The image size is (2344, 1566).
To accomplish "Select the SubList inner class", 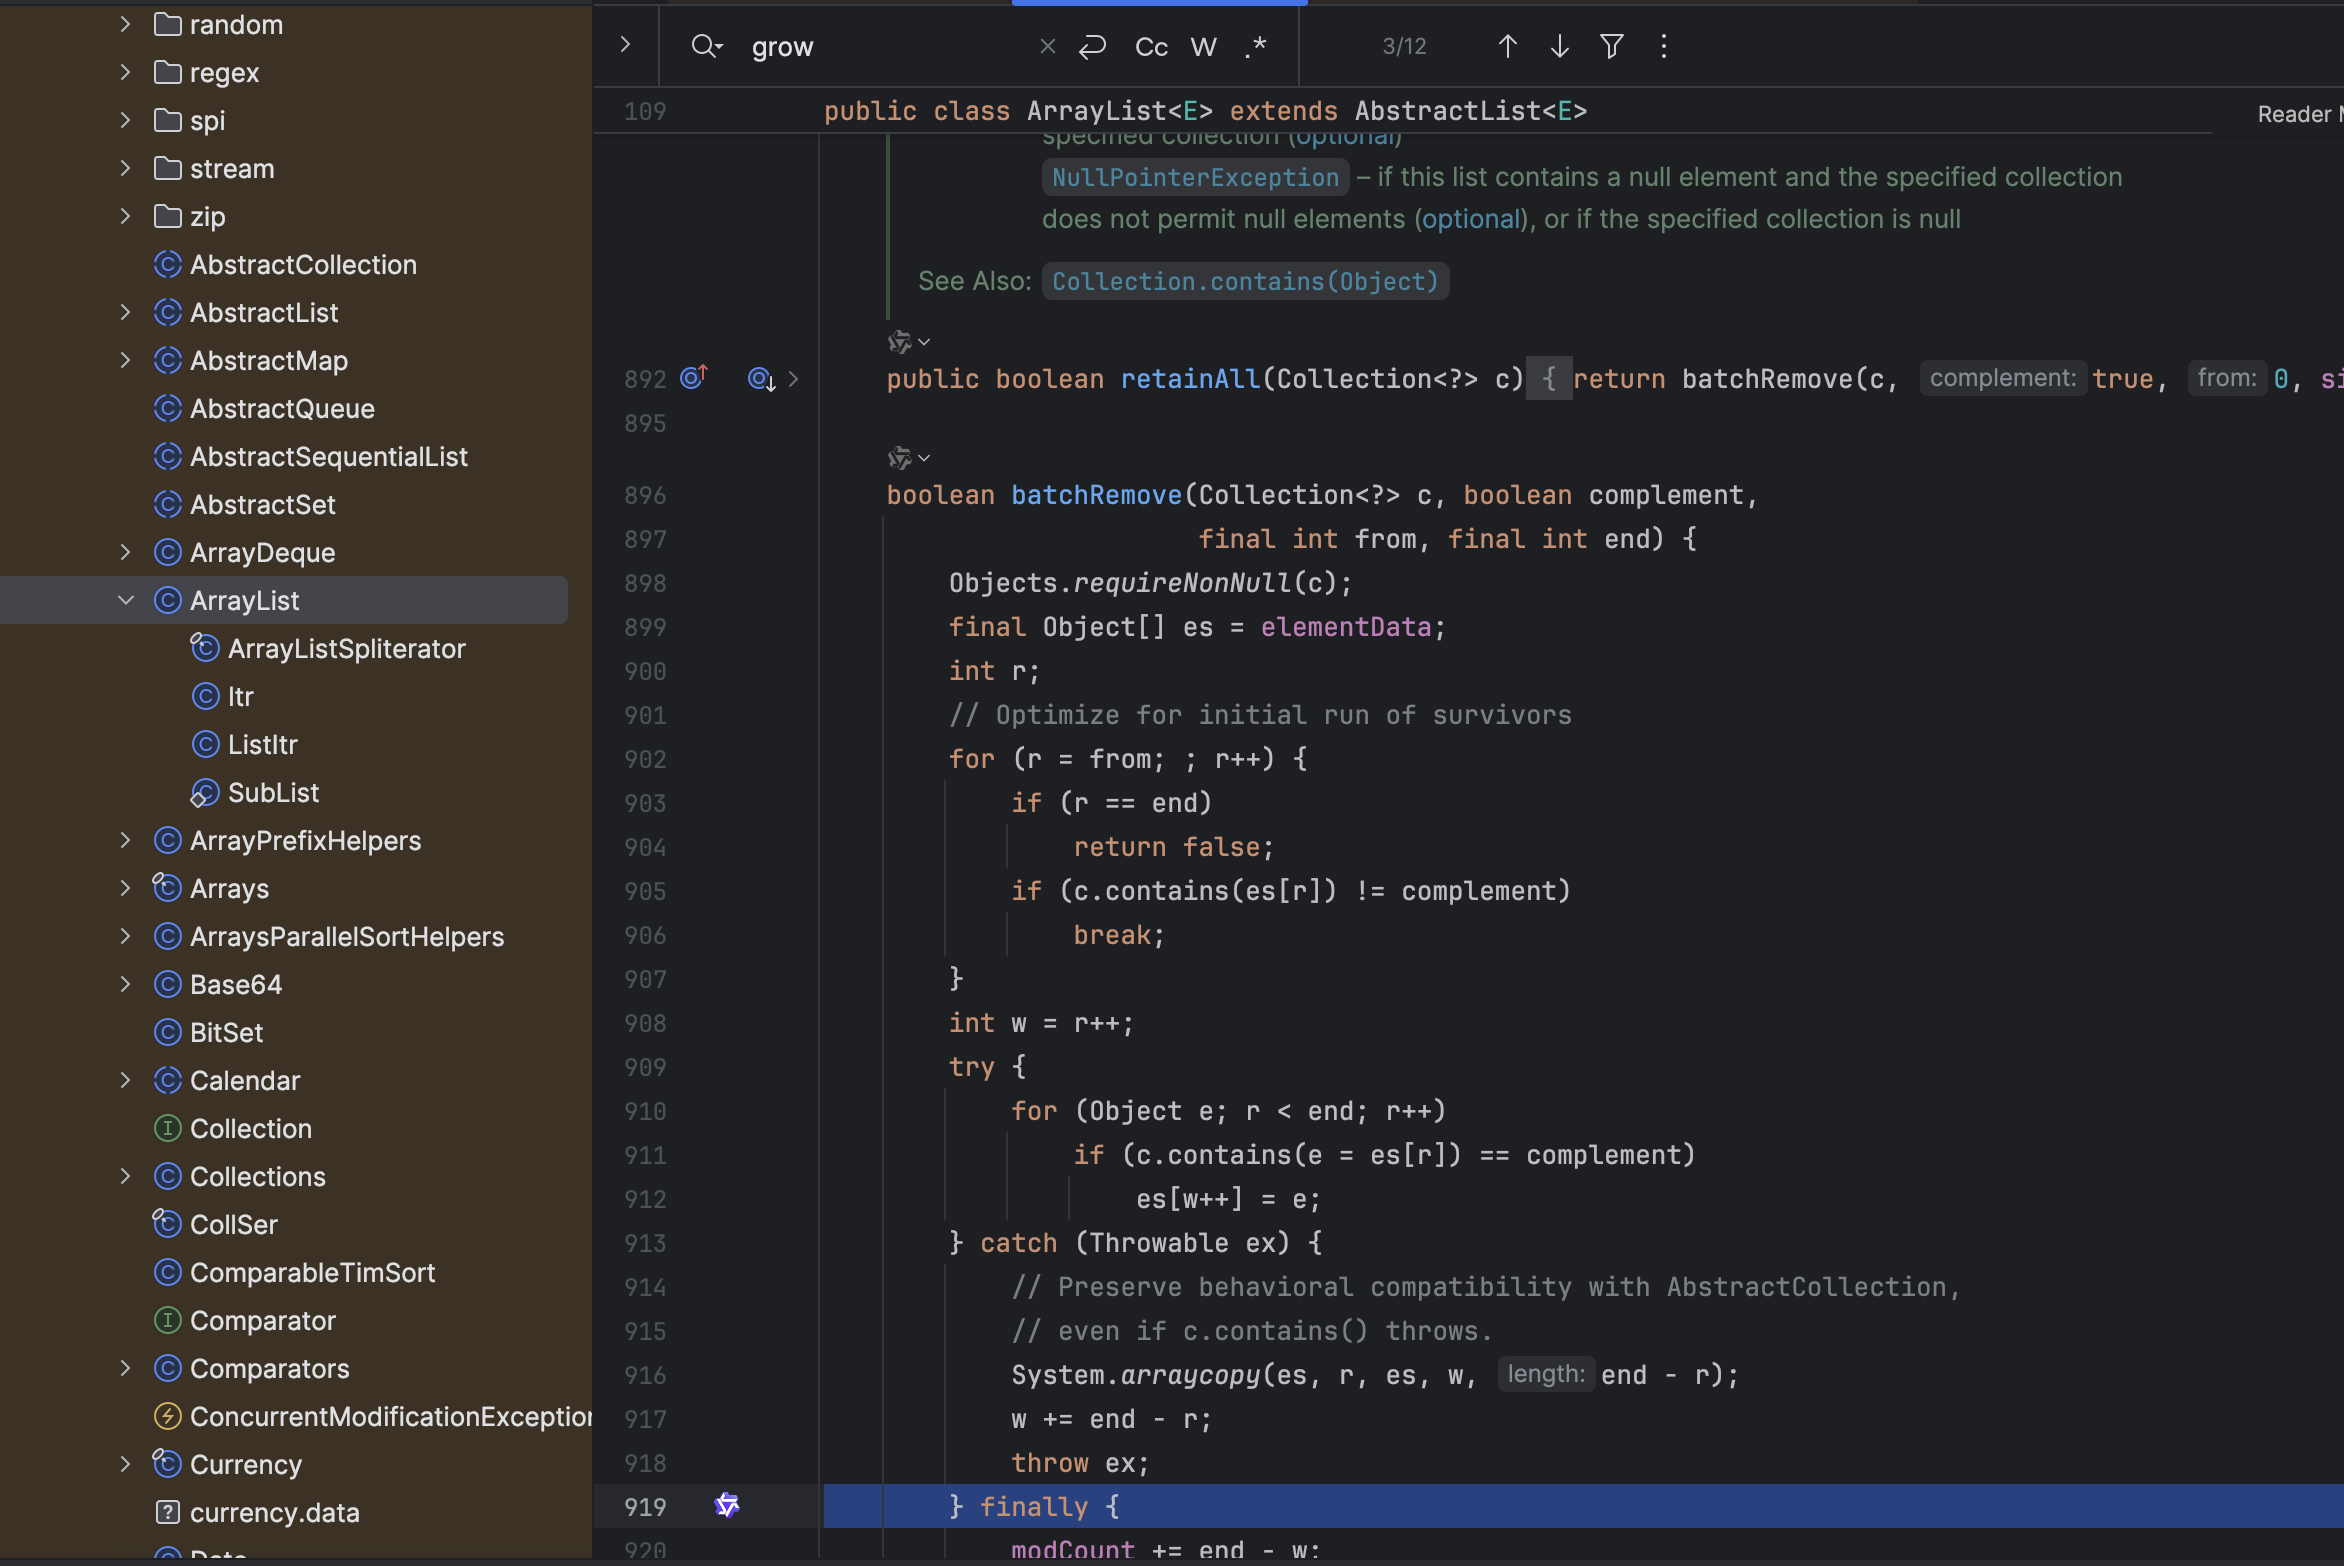I will (273, 792).
